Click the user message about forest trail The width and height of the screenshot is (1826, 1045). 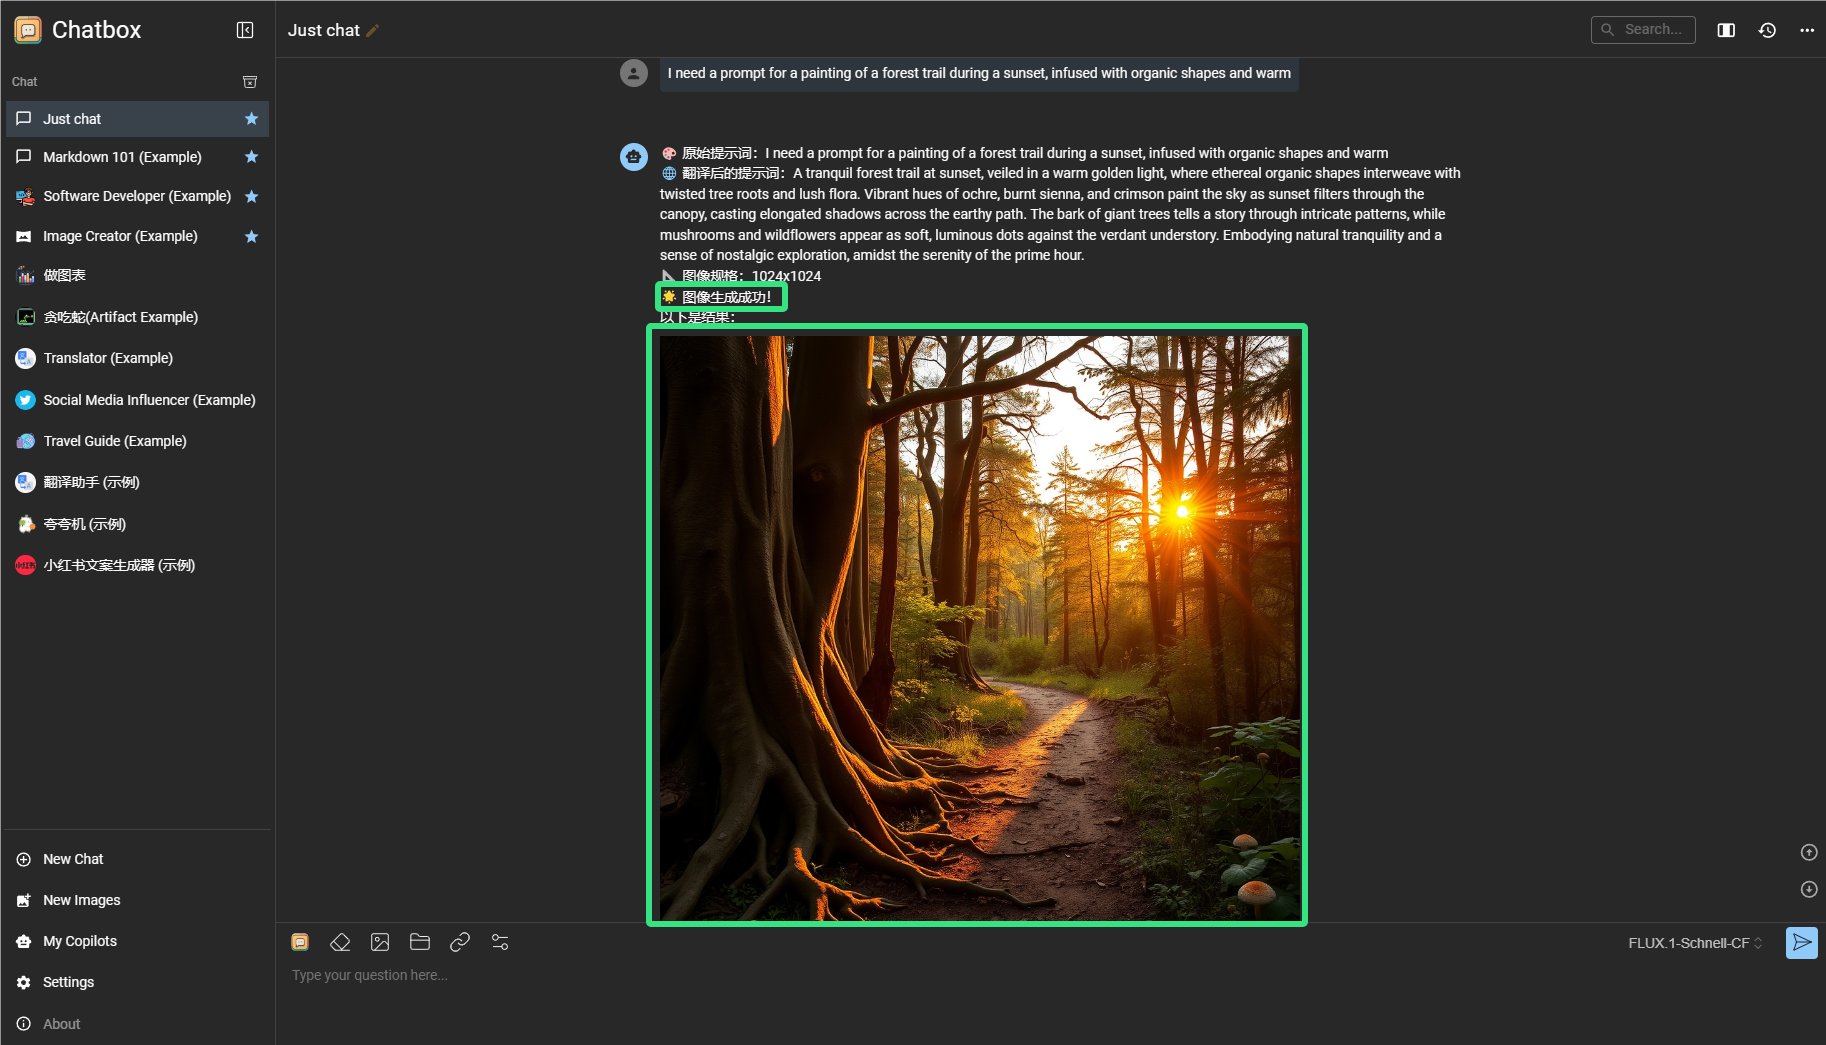[979, 74]
